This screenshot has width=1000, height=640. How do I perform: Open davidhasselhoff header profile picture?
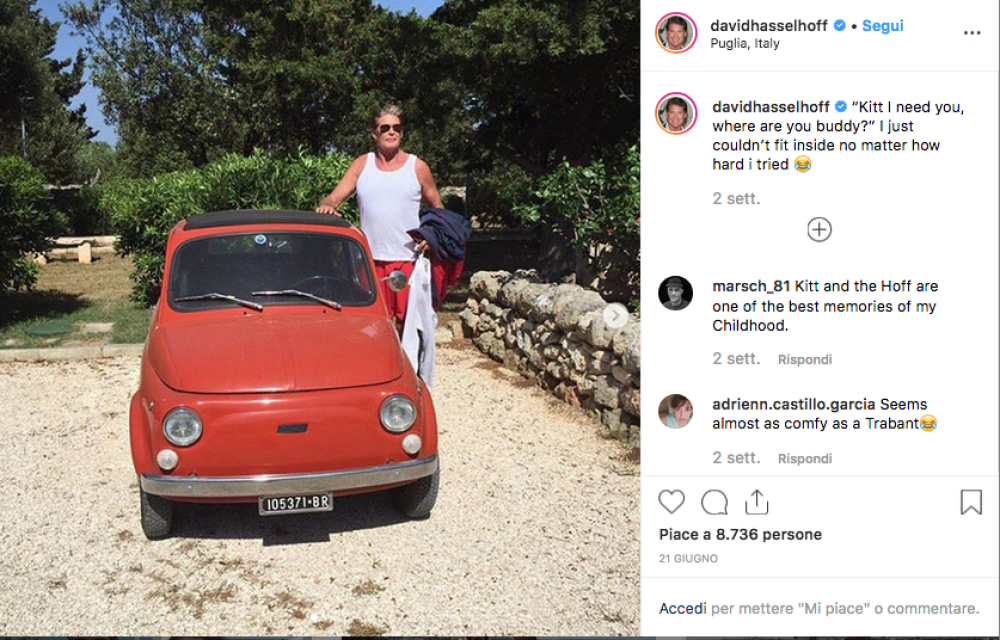[676, 33]
